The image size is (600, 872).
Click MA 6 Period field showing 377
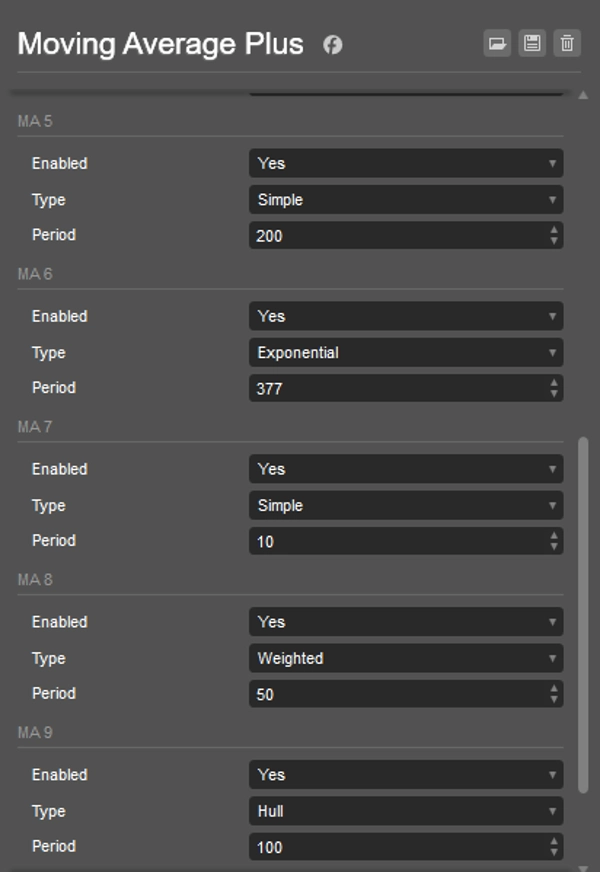click(396, 389)
